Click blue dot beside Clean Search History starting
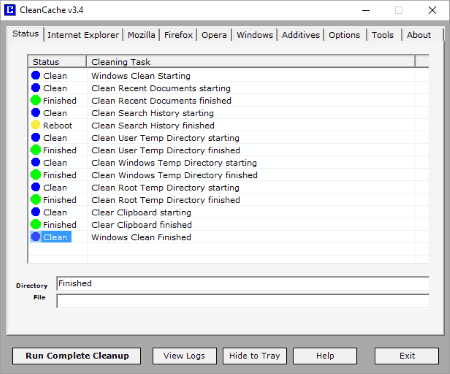 tap(36, 113)
